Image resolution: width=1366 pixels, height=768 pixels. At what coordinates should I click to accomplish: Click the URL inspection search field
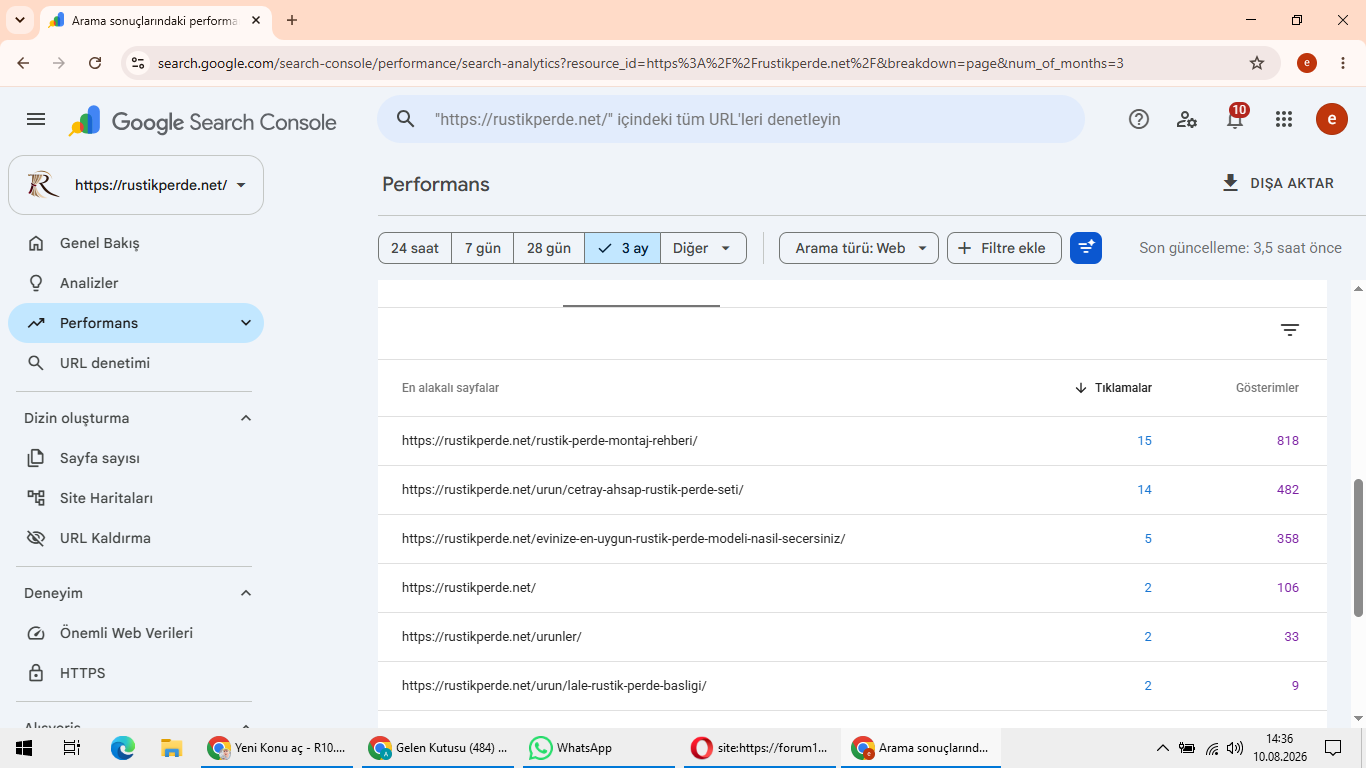coord(731,120)
